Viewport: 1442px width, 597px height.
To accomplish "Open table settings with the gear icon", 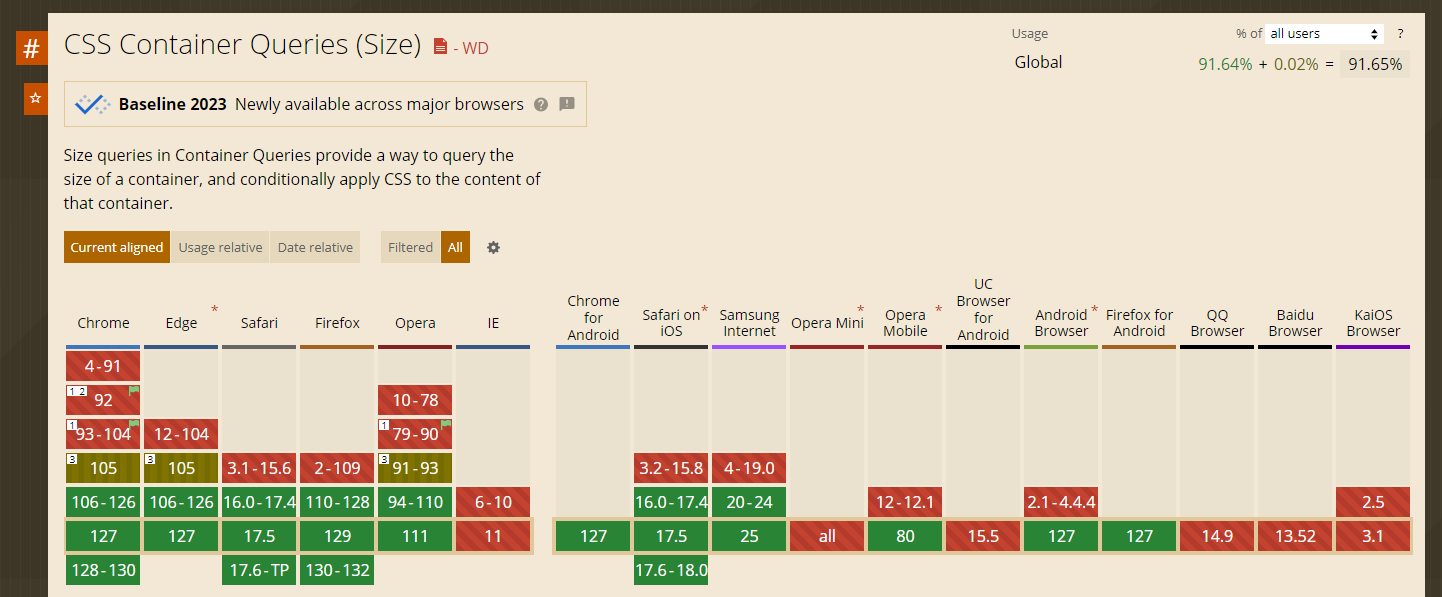I will pyautogui.click(x=493, y=247).
